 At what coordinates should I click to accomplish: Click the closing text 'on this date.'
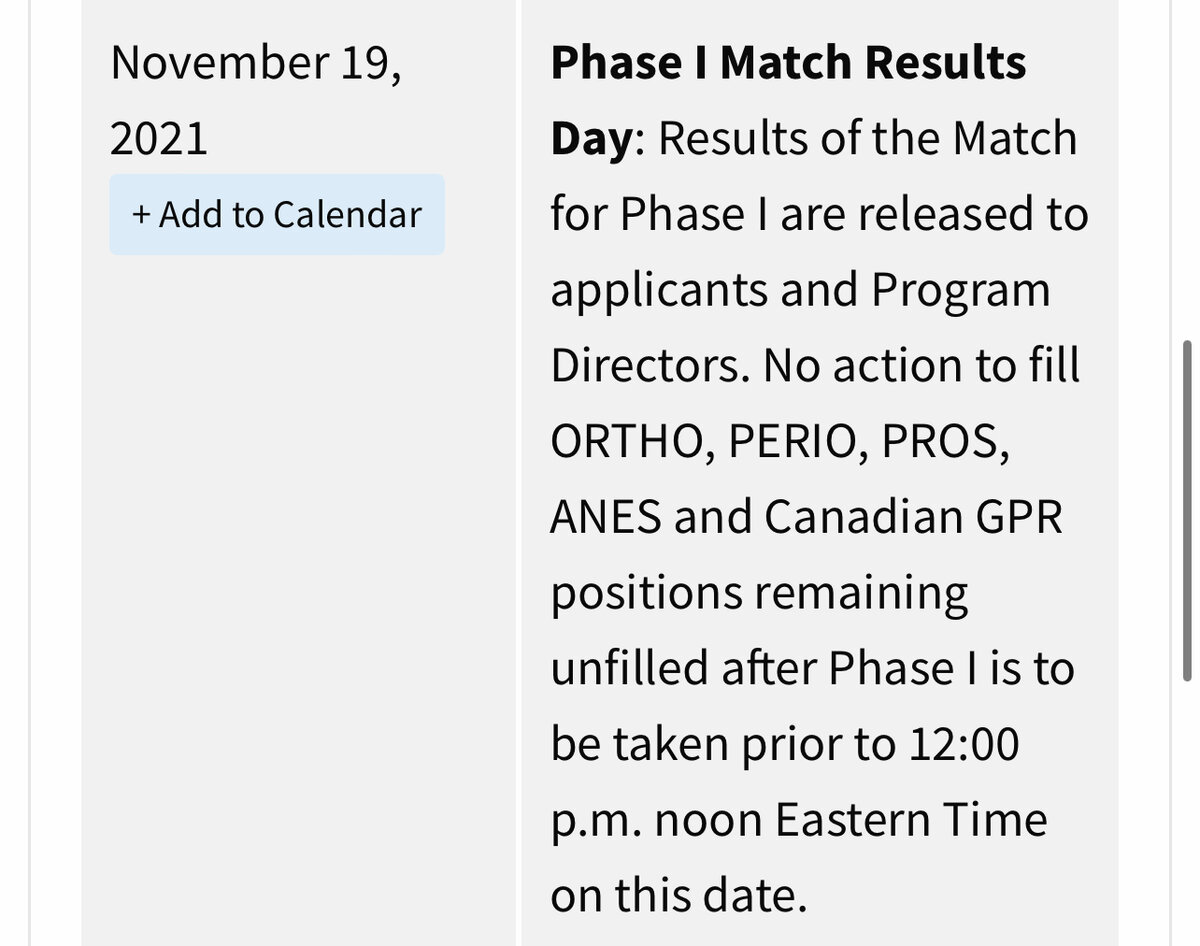(678, 896)
